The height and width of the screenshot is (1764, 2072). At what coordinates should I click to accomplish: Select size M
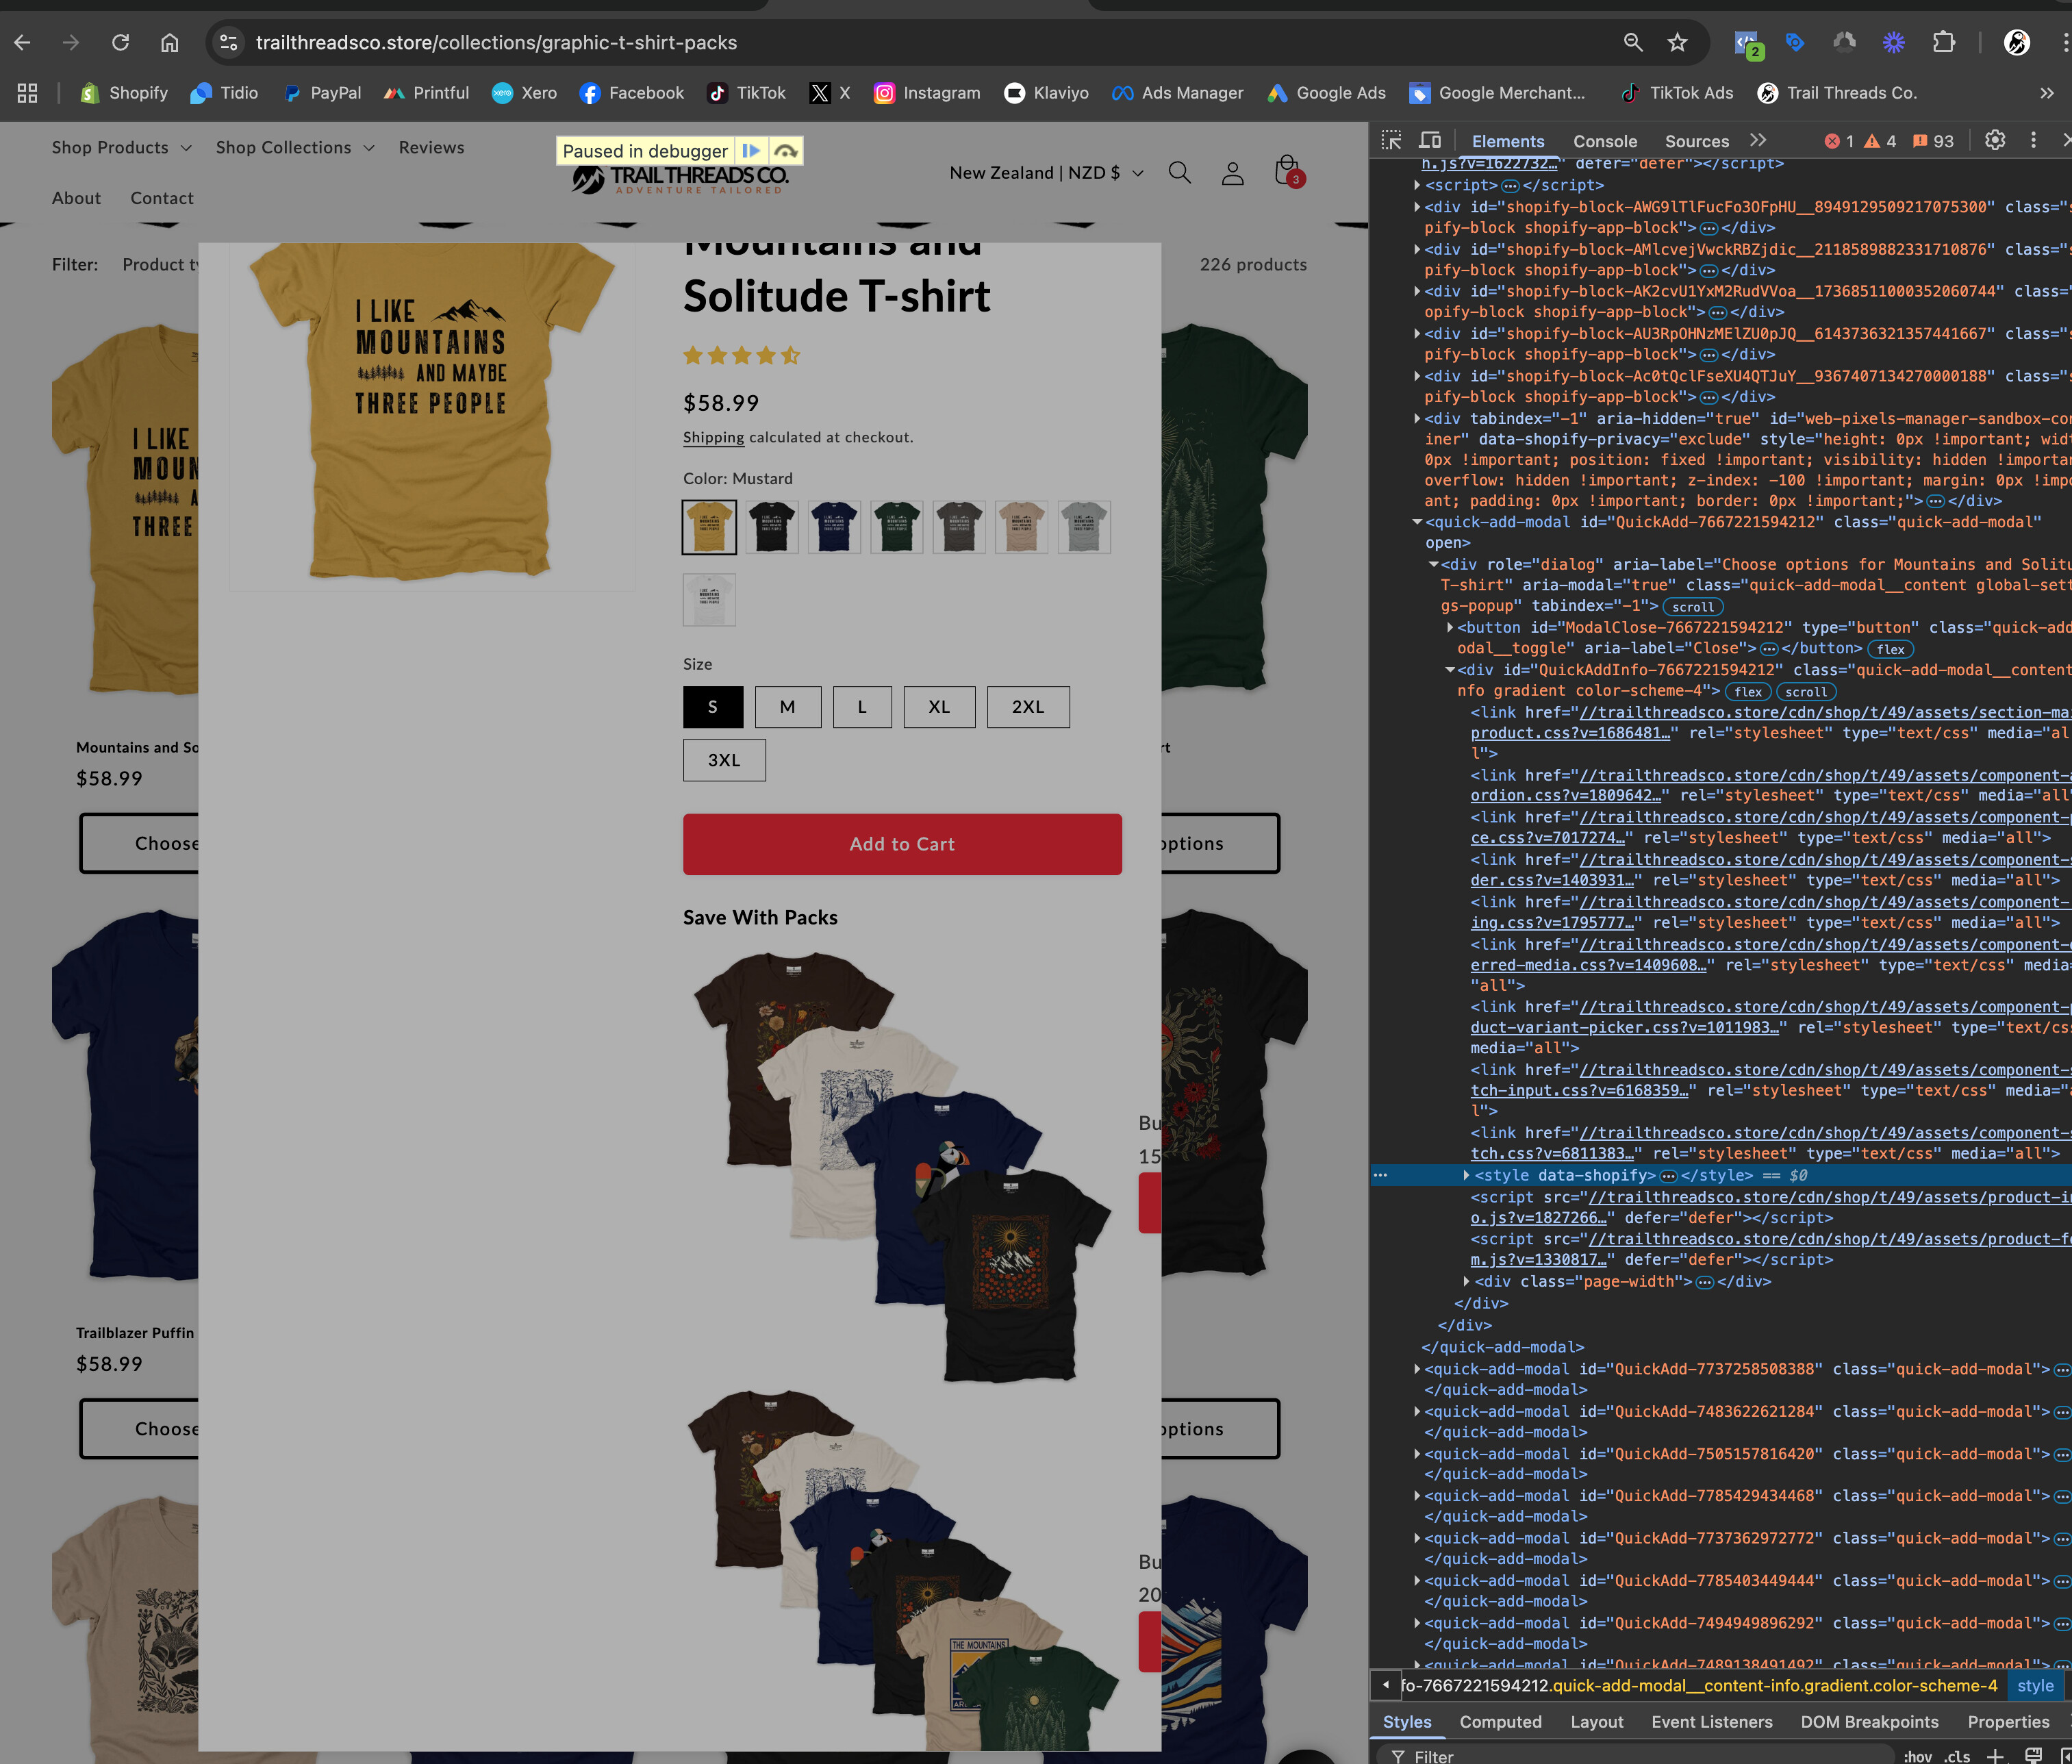click(788, 707)
